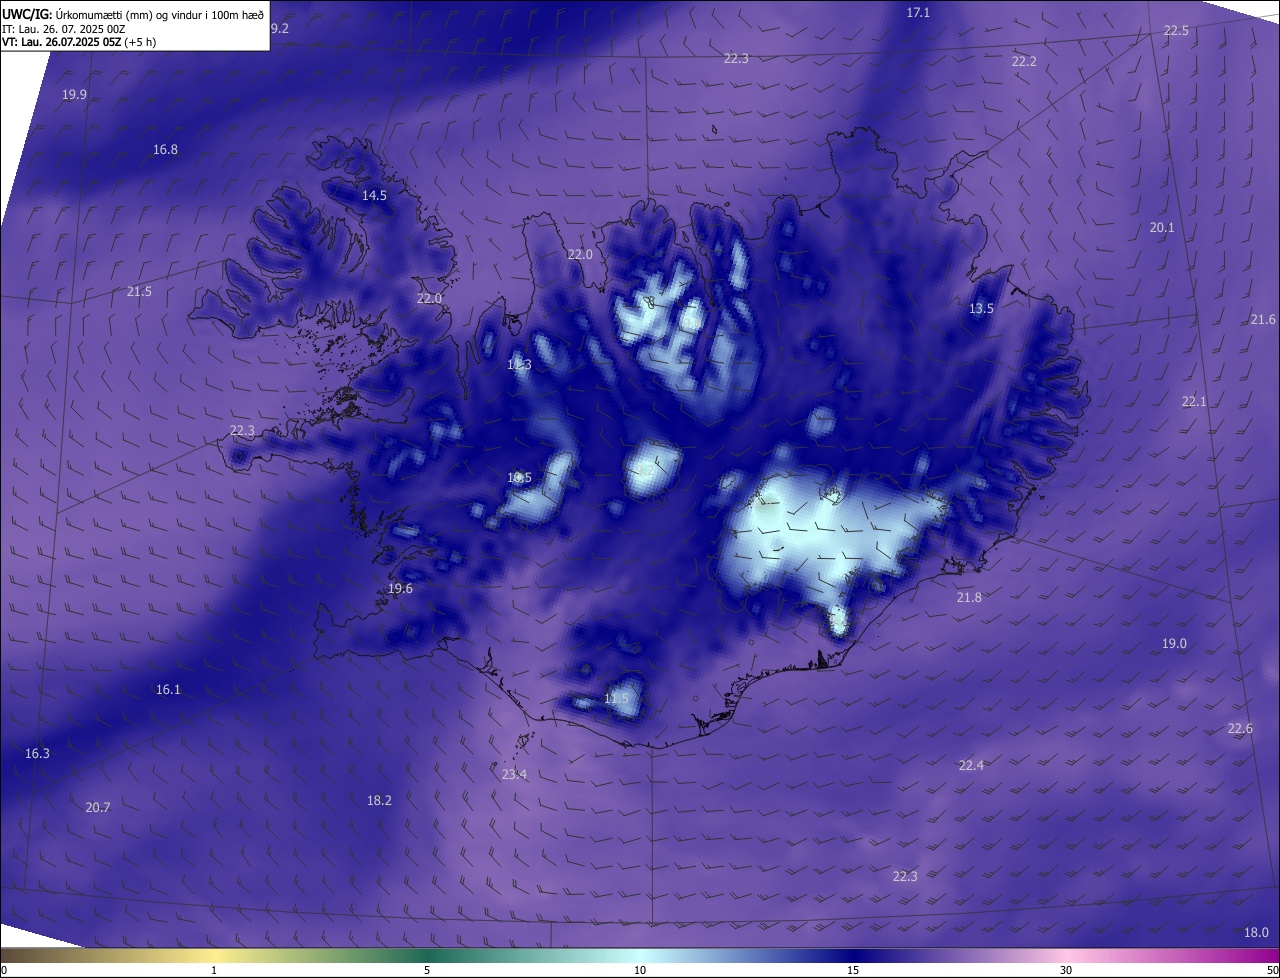Click the 14.3 value label
Viewport: 1280px width, 978px height.
coord(519,365)
